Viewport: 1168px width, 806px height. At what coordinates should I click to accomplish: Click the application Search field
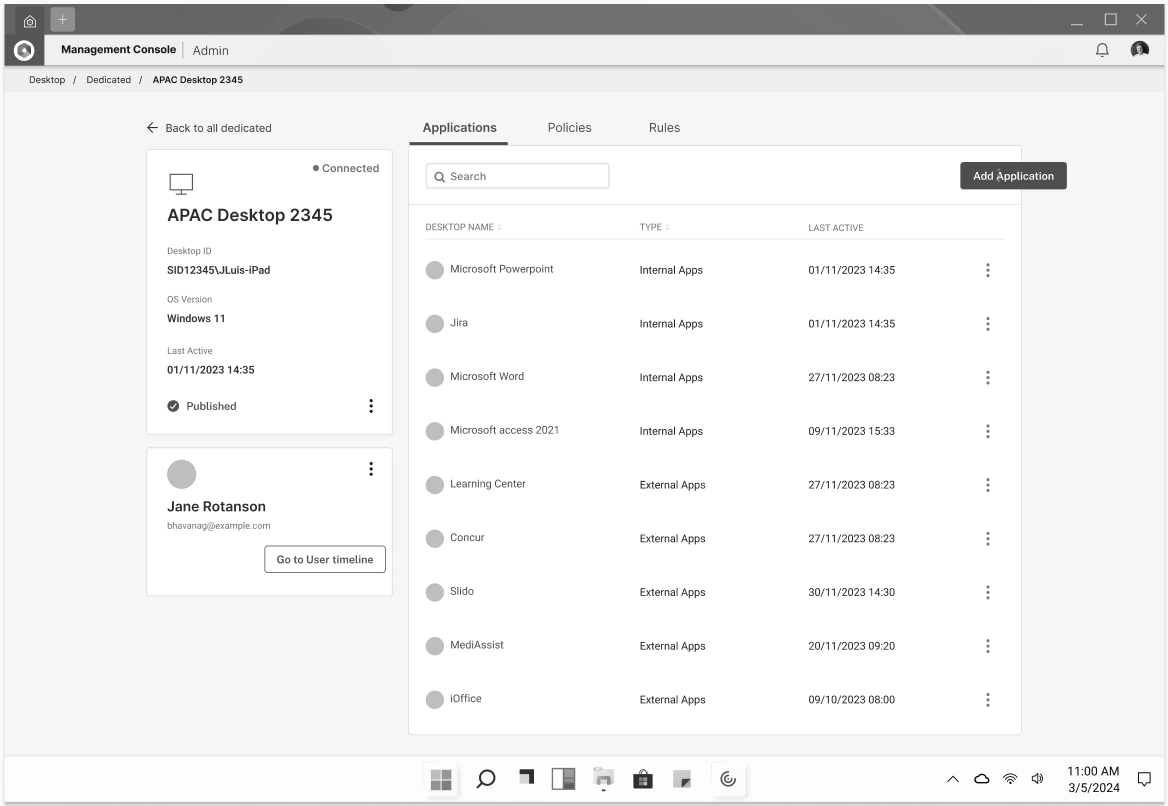tap(518, 177)
